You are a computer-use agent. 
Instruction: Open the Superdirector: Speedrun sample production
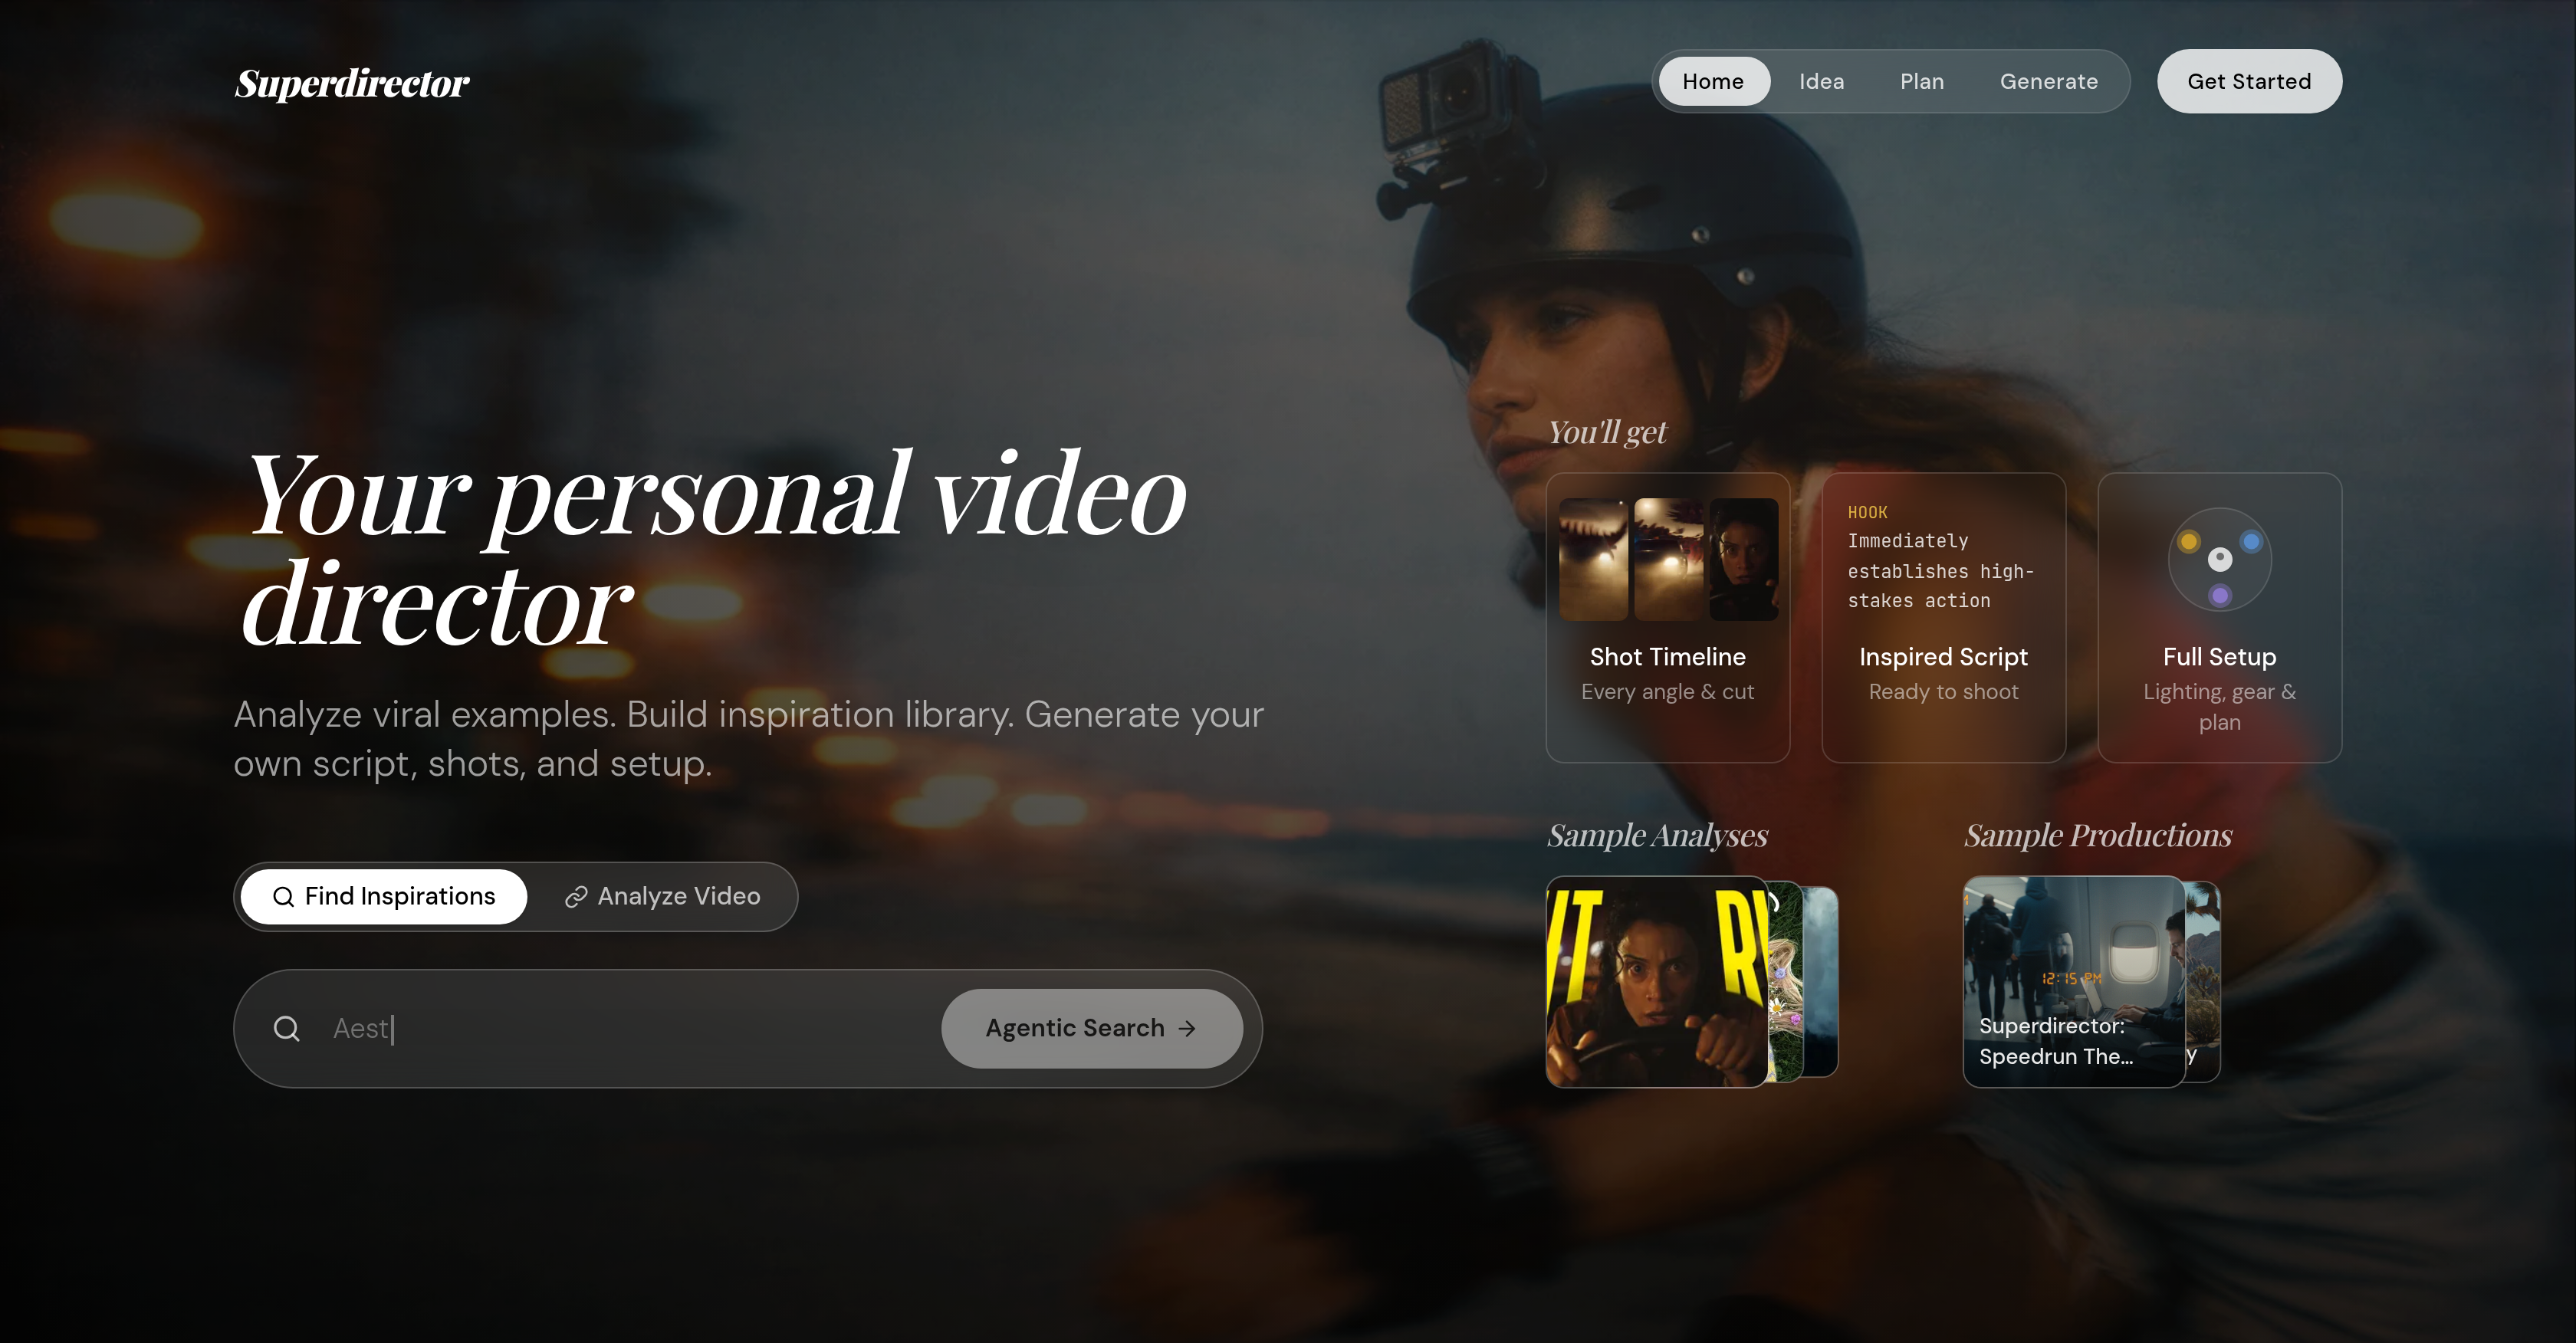pos(2072,981)
